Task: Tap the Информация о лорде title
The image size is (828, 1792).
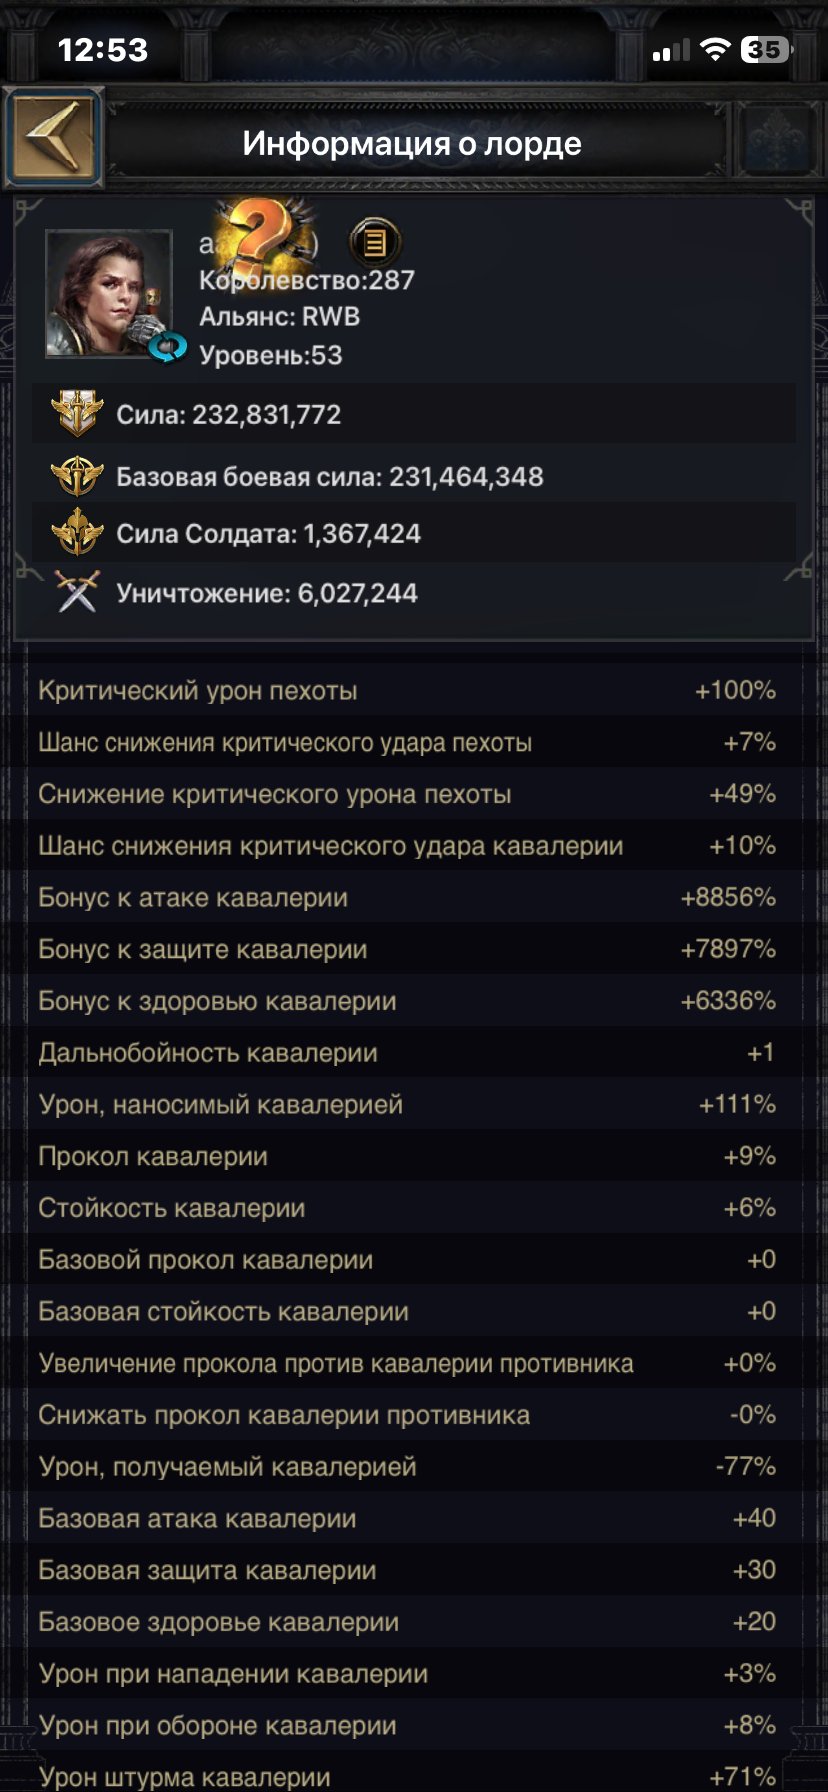Action: (412, 144)
